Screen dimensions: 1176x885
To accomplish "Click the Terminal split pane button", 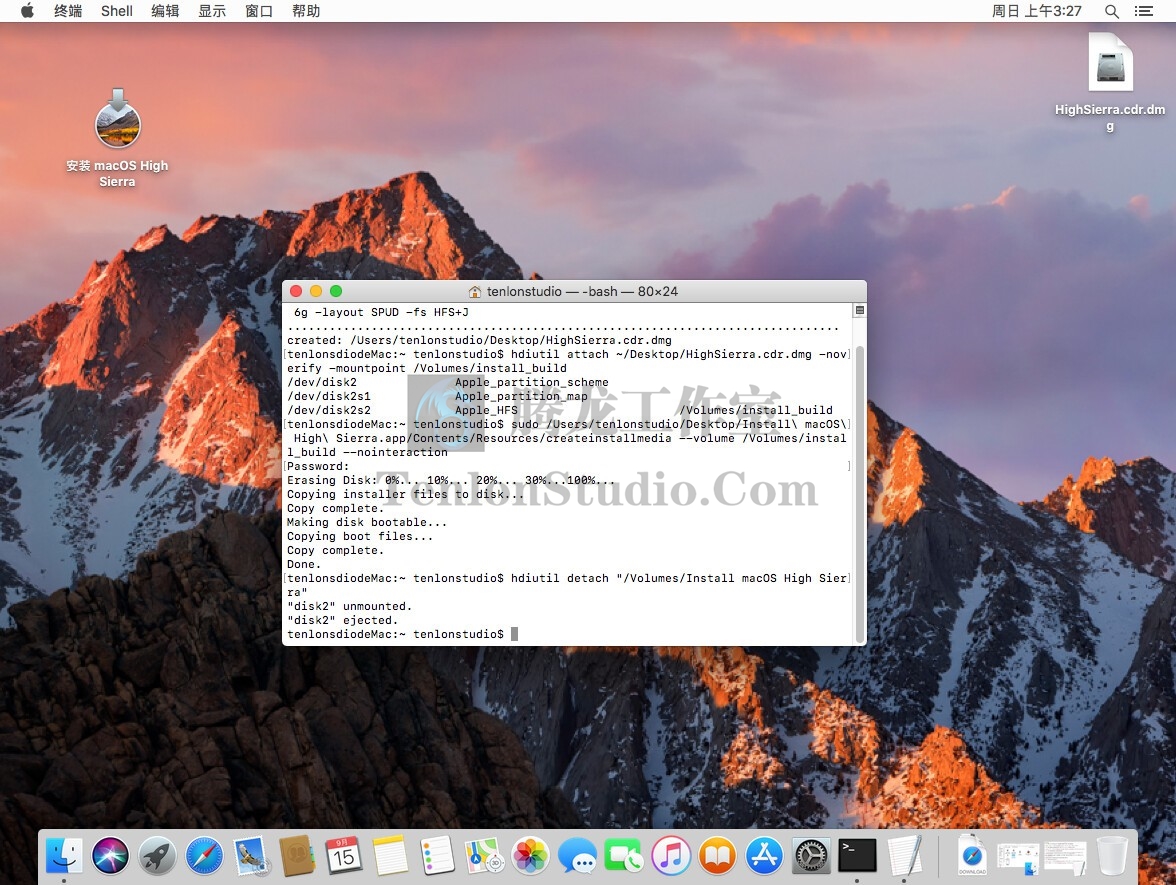I will (860, 310).
